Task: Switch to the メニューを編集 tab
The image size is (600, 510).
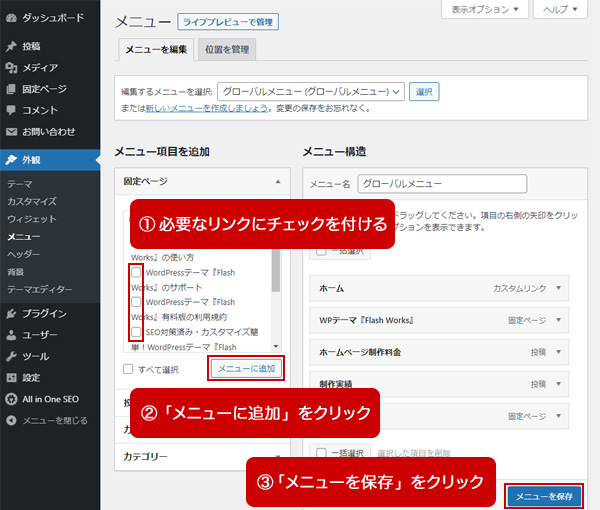Action: pos(156,49)
